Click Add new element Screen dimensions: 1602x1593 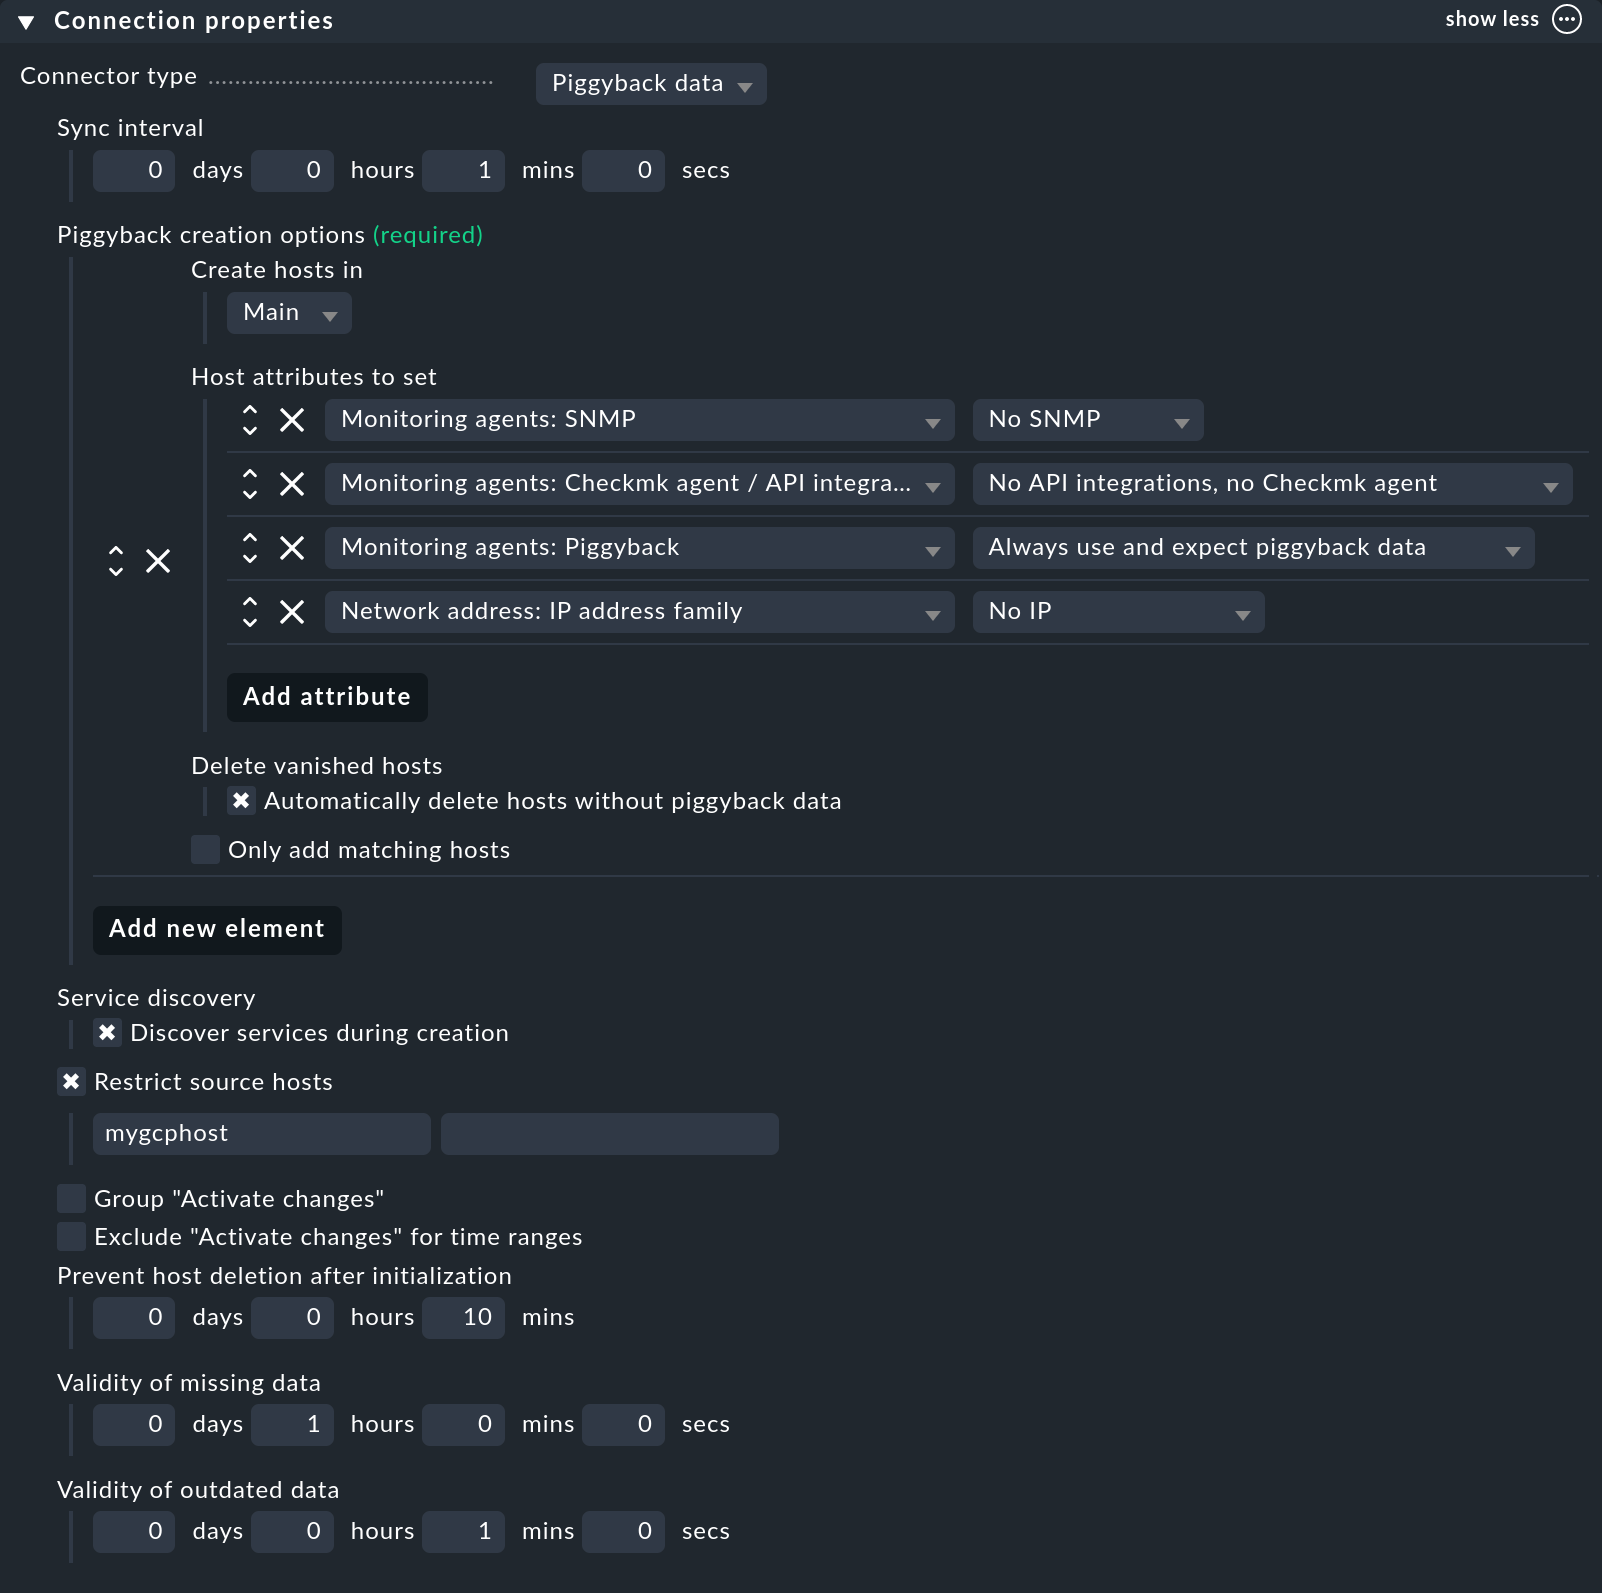click(216, 929)
